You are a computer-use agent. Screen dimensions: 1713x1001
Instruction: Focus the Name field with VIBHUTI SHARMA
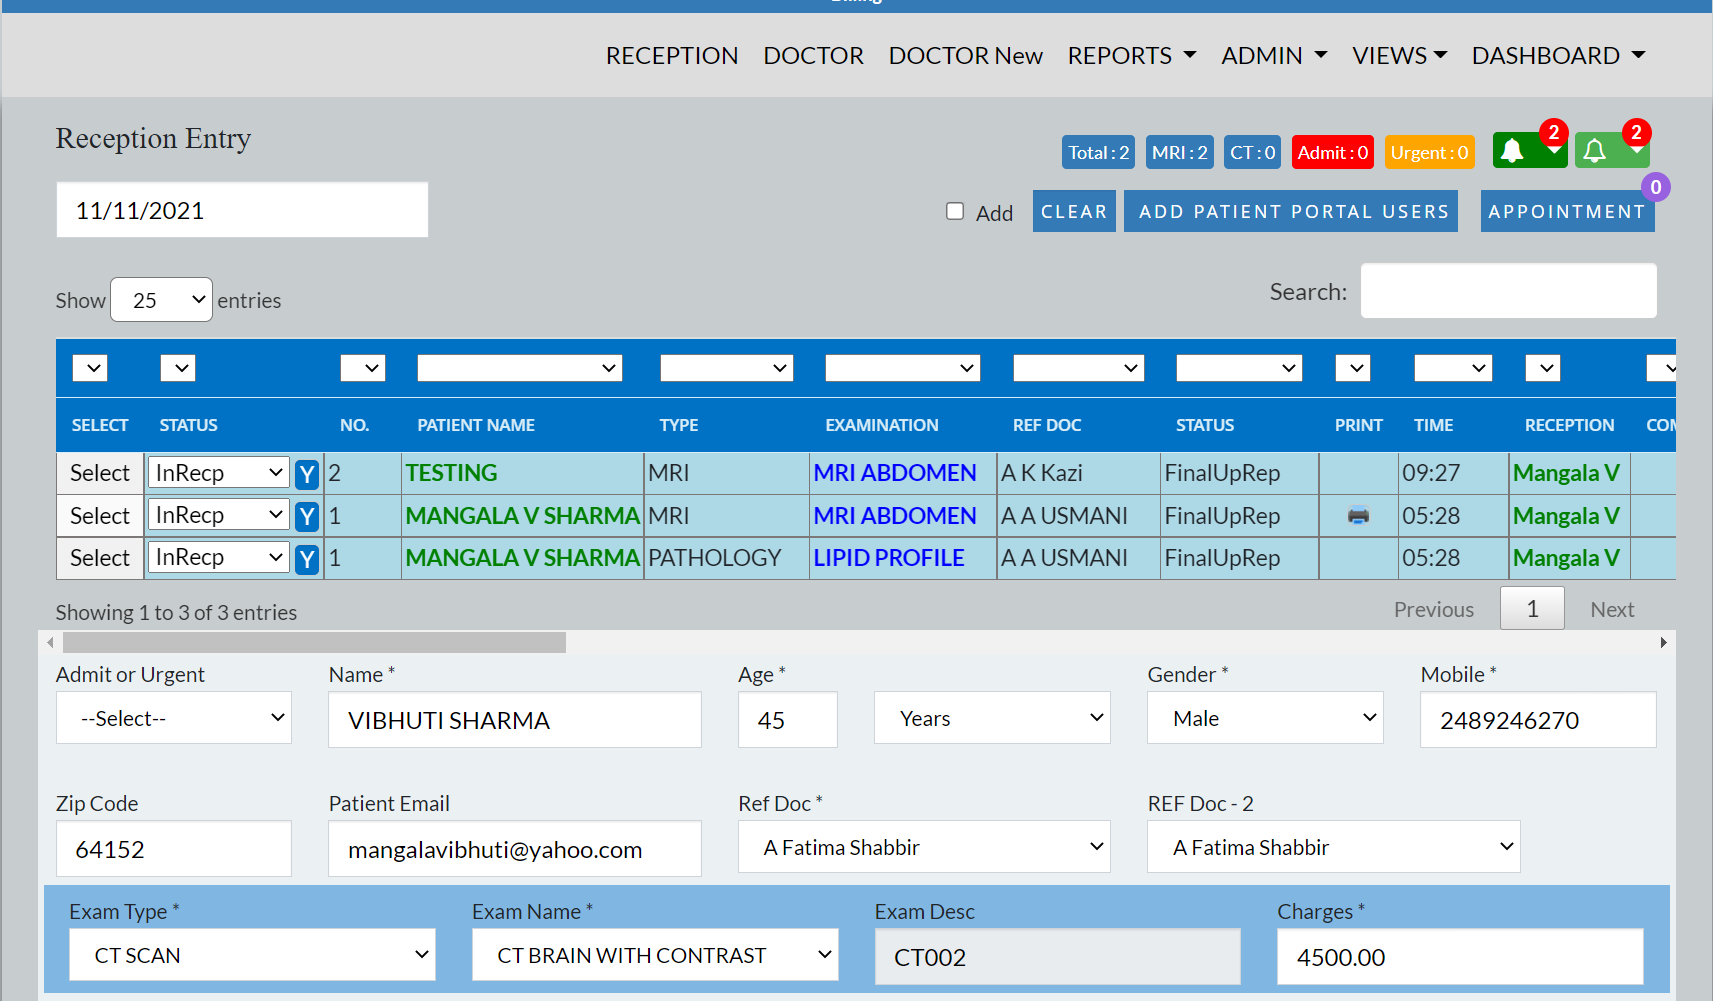pos(515,720)
